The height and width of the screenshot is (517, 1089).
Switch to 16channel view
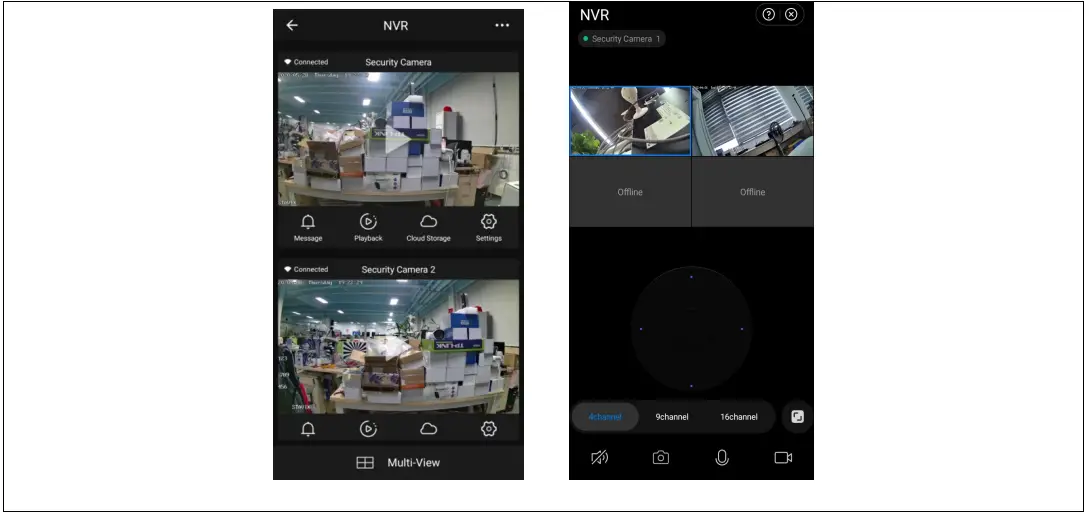tap(738, 417)
